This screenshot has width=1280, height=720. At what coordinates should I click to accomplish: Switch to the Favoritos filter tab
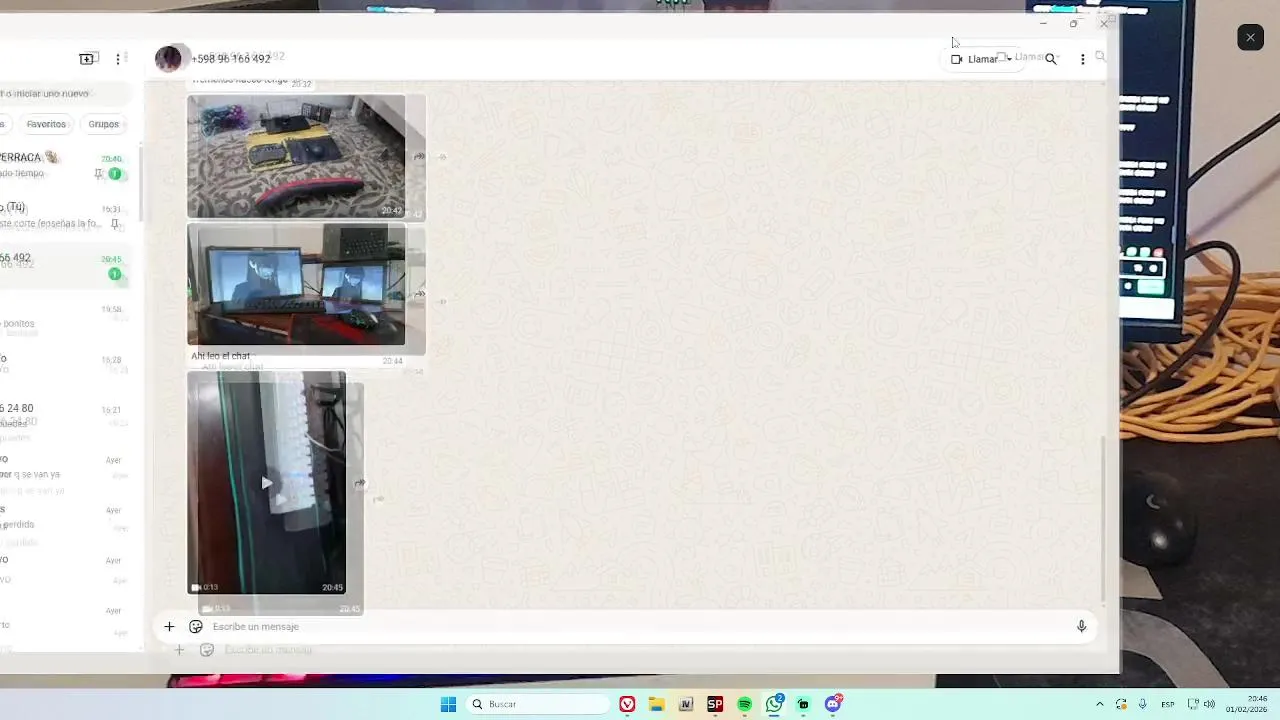[x=46, y=124]
